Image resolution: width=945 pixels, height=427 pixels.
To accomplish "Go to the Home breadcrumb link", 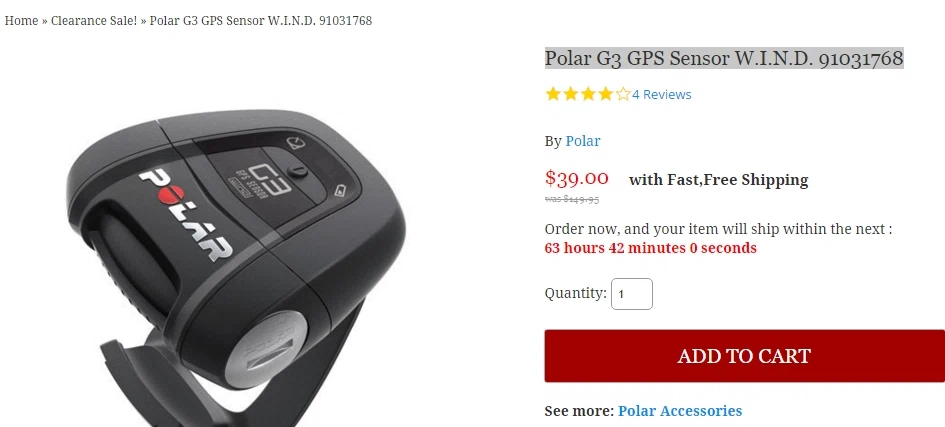I will pyautogui.click(x=21, y=20).
